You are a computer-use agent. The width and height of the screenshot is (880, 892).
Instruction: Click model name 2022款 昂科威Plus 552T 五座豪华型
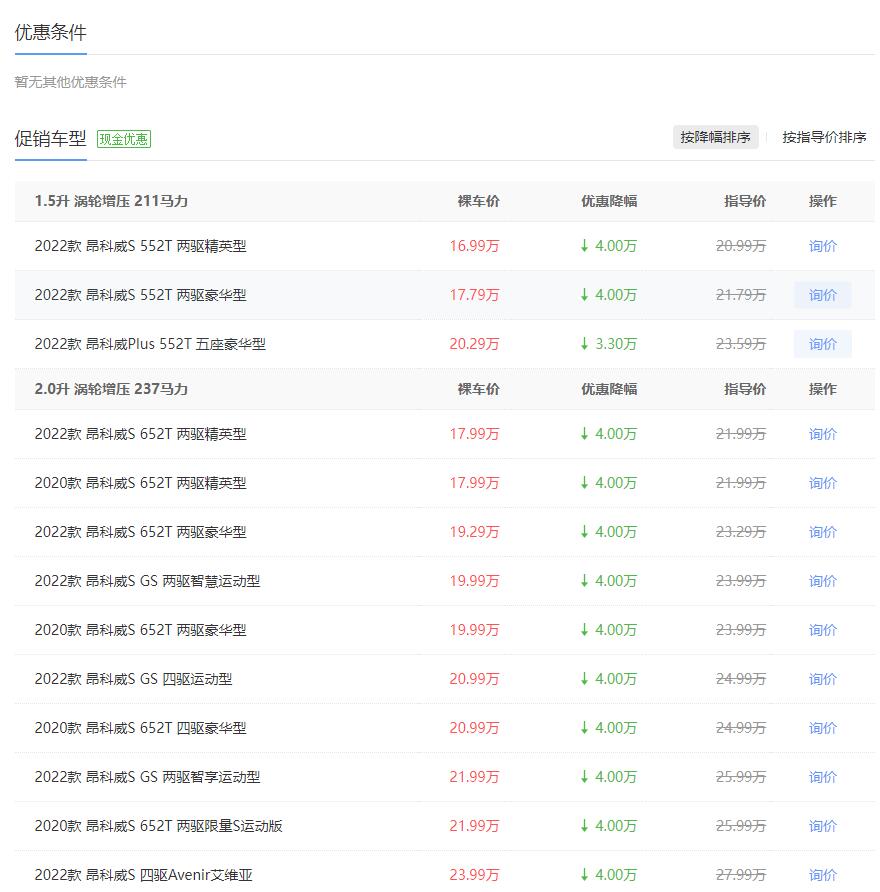150,344
